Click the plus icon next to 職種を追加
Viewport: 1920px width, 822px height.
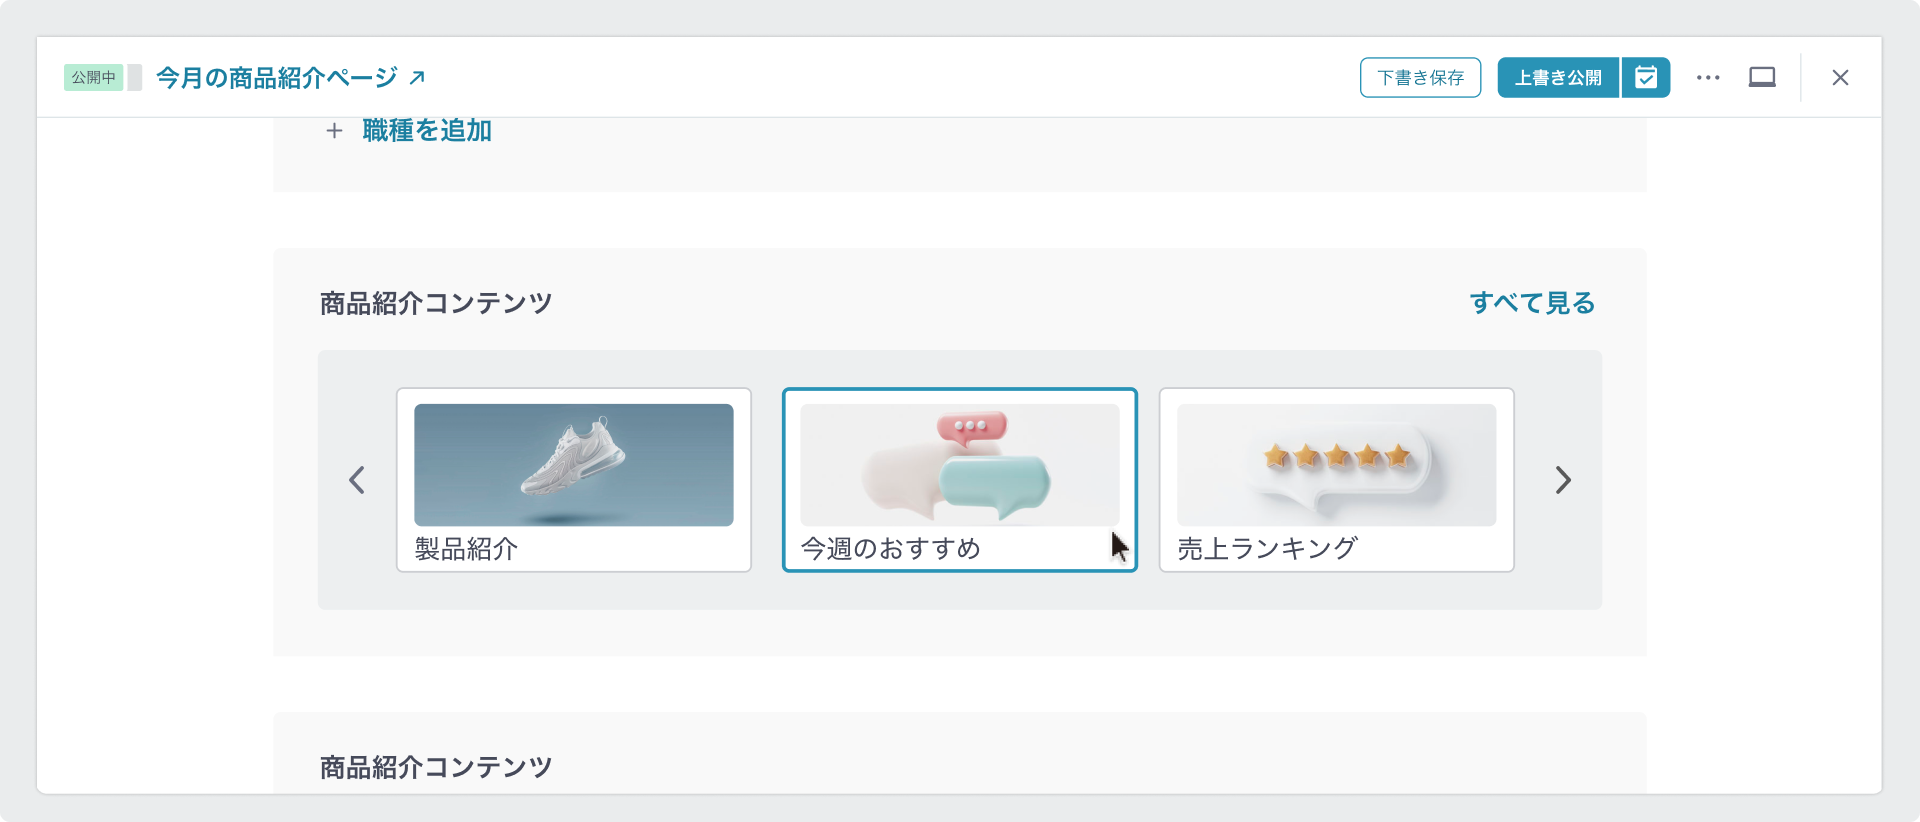[334, 130]
